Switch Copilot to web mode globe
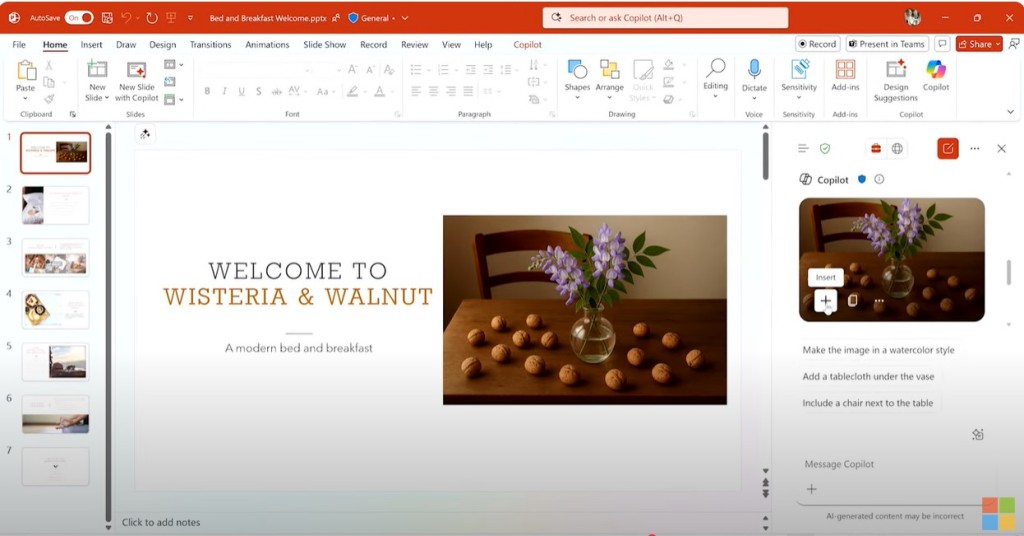Screen dimensions: 1024x536 (897, 149)
